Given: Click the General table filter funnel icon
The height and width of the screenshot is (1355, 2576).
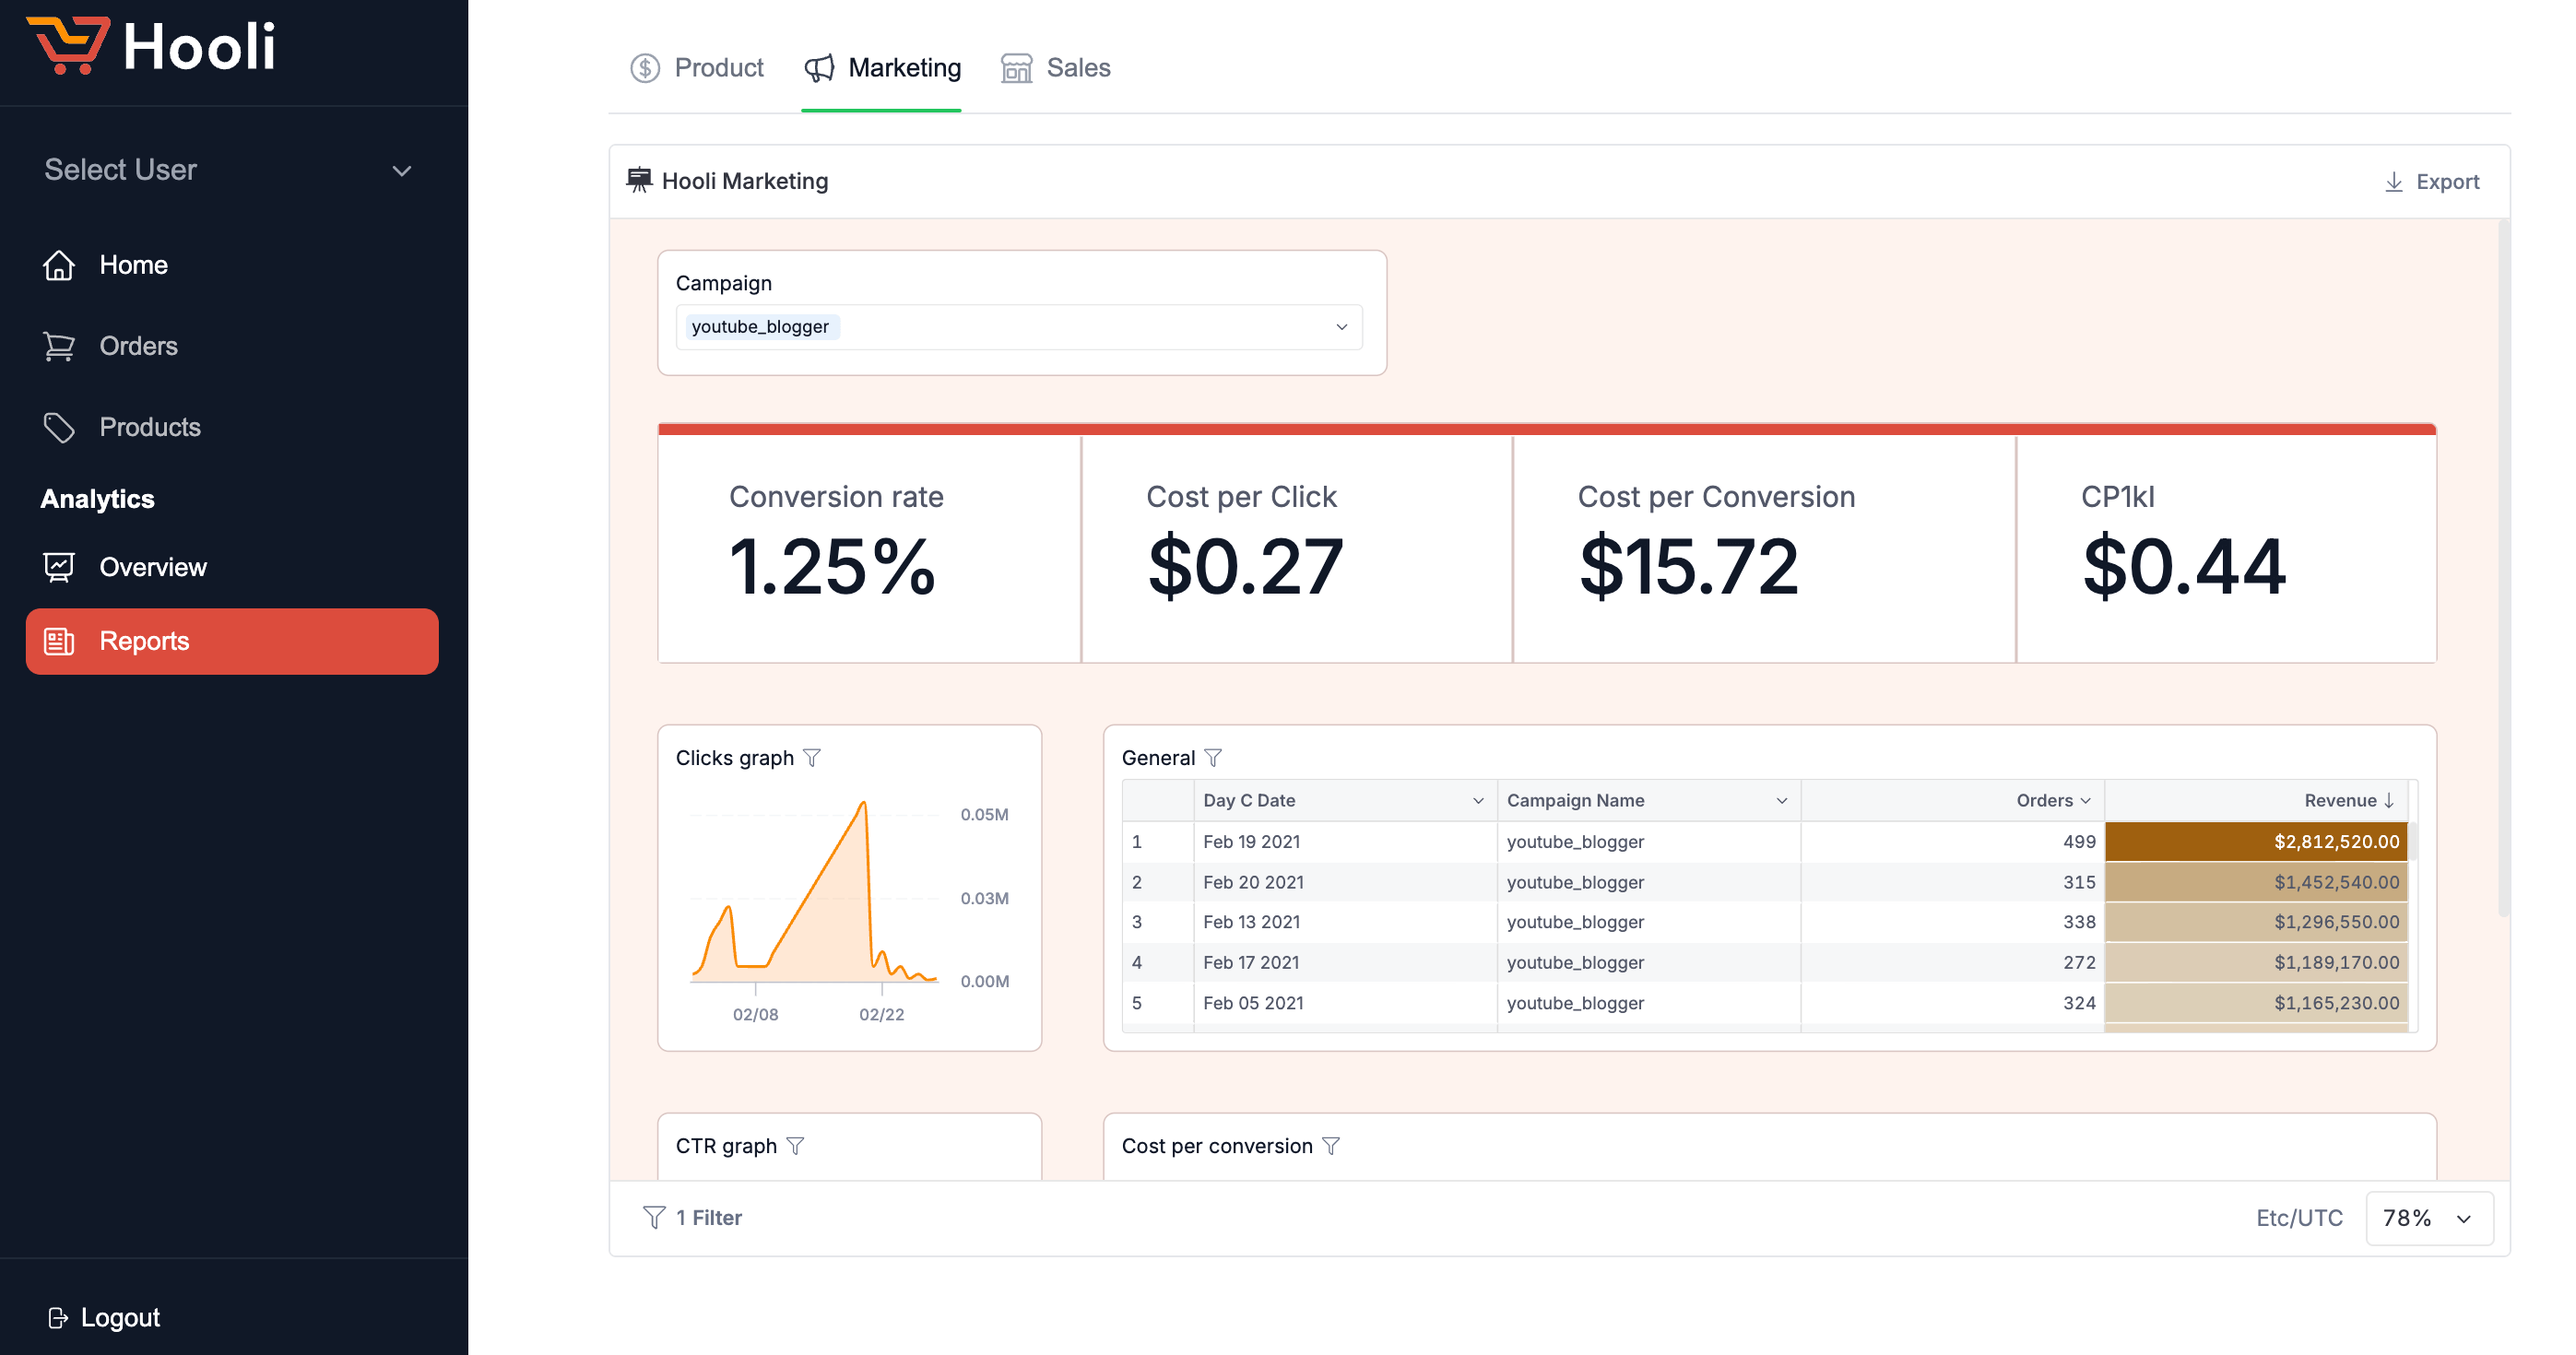Looking at the screenshot, I should point(1213,758).
